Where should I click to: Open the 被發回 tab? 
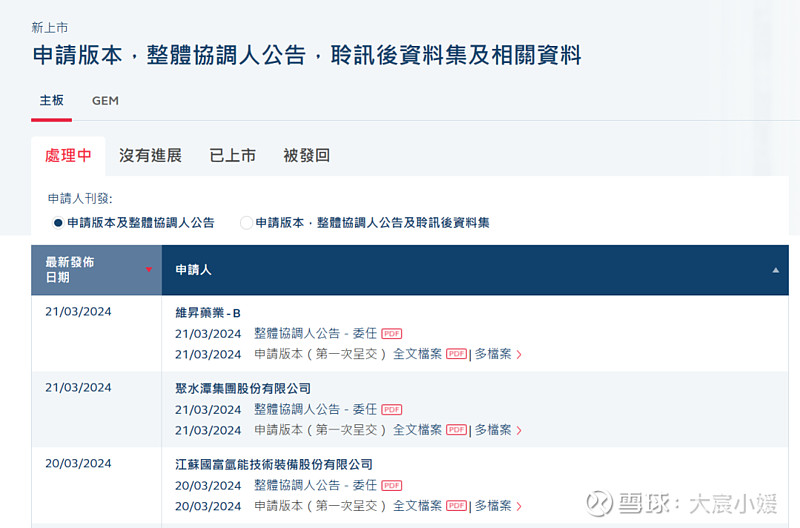[x=307, y=156]
